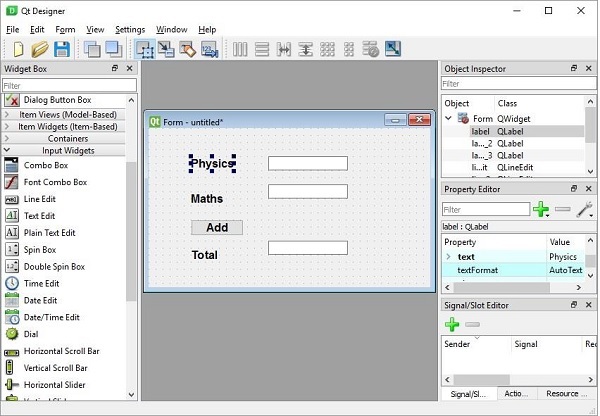600x416 pixels.
Task: Select the Edit Widgets mode icon
Action: click(144, 49)
